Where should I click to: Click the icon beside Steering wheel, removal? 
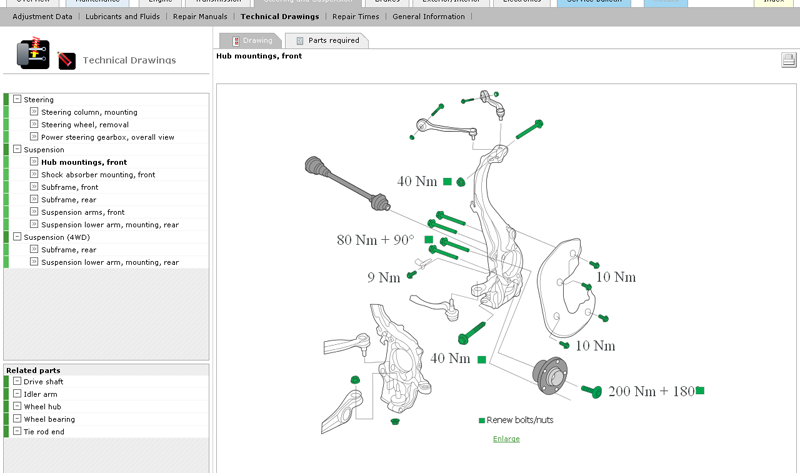coord(34,124)
